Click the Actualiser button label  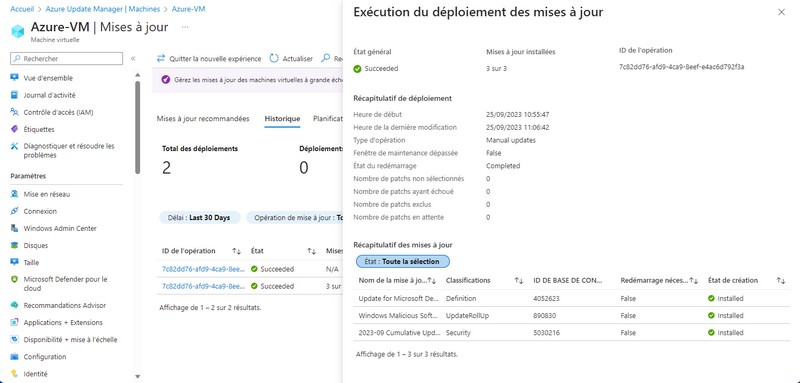(297, 59)
